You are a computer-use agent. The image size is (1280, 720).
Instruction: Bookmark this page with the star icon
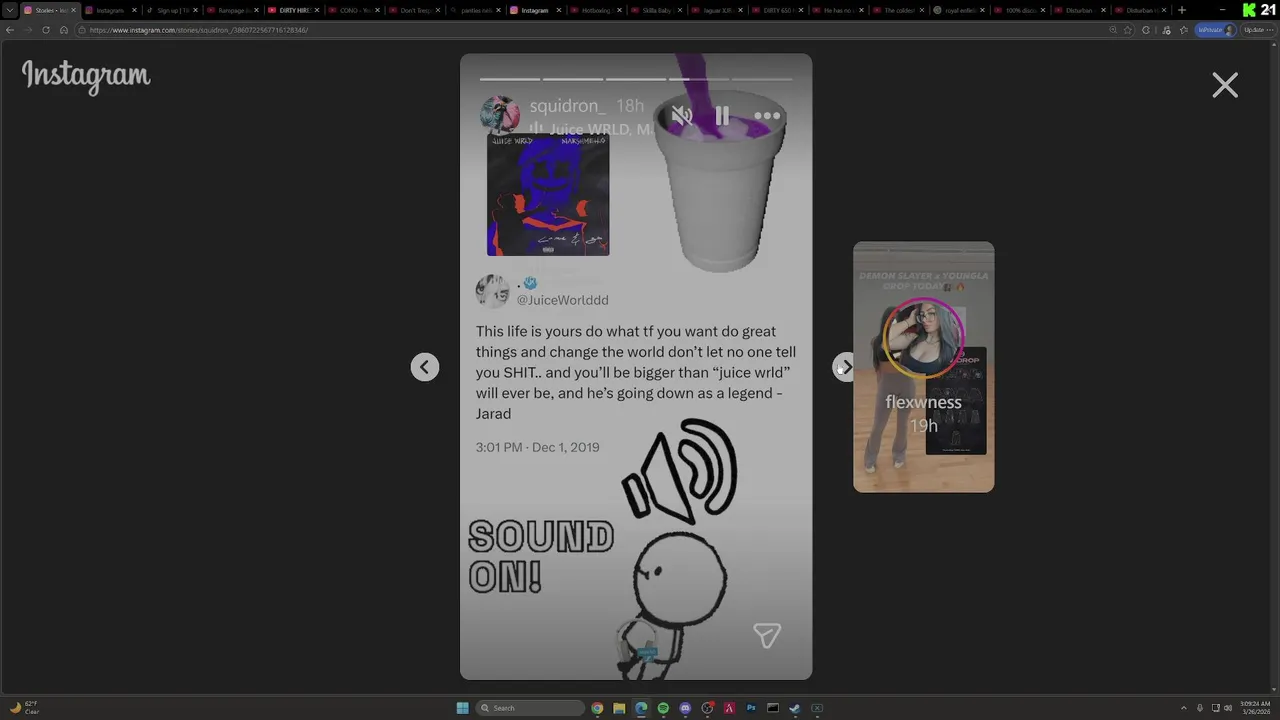click(1128, 30)
